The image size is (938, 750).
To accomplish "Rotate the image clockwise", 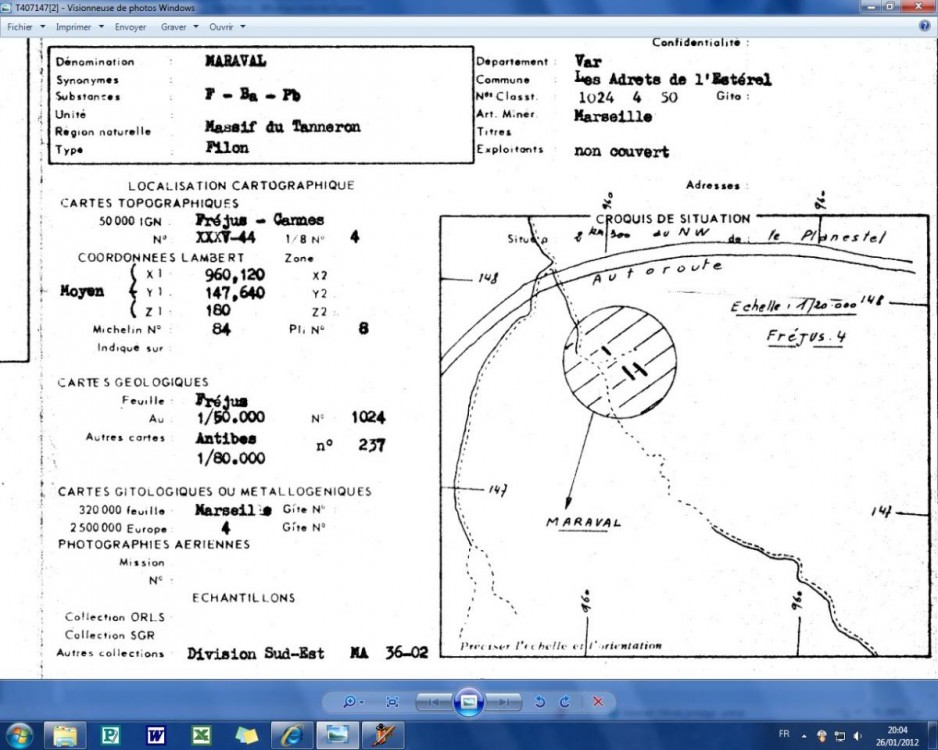I will 565,702.
